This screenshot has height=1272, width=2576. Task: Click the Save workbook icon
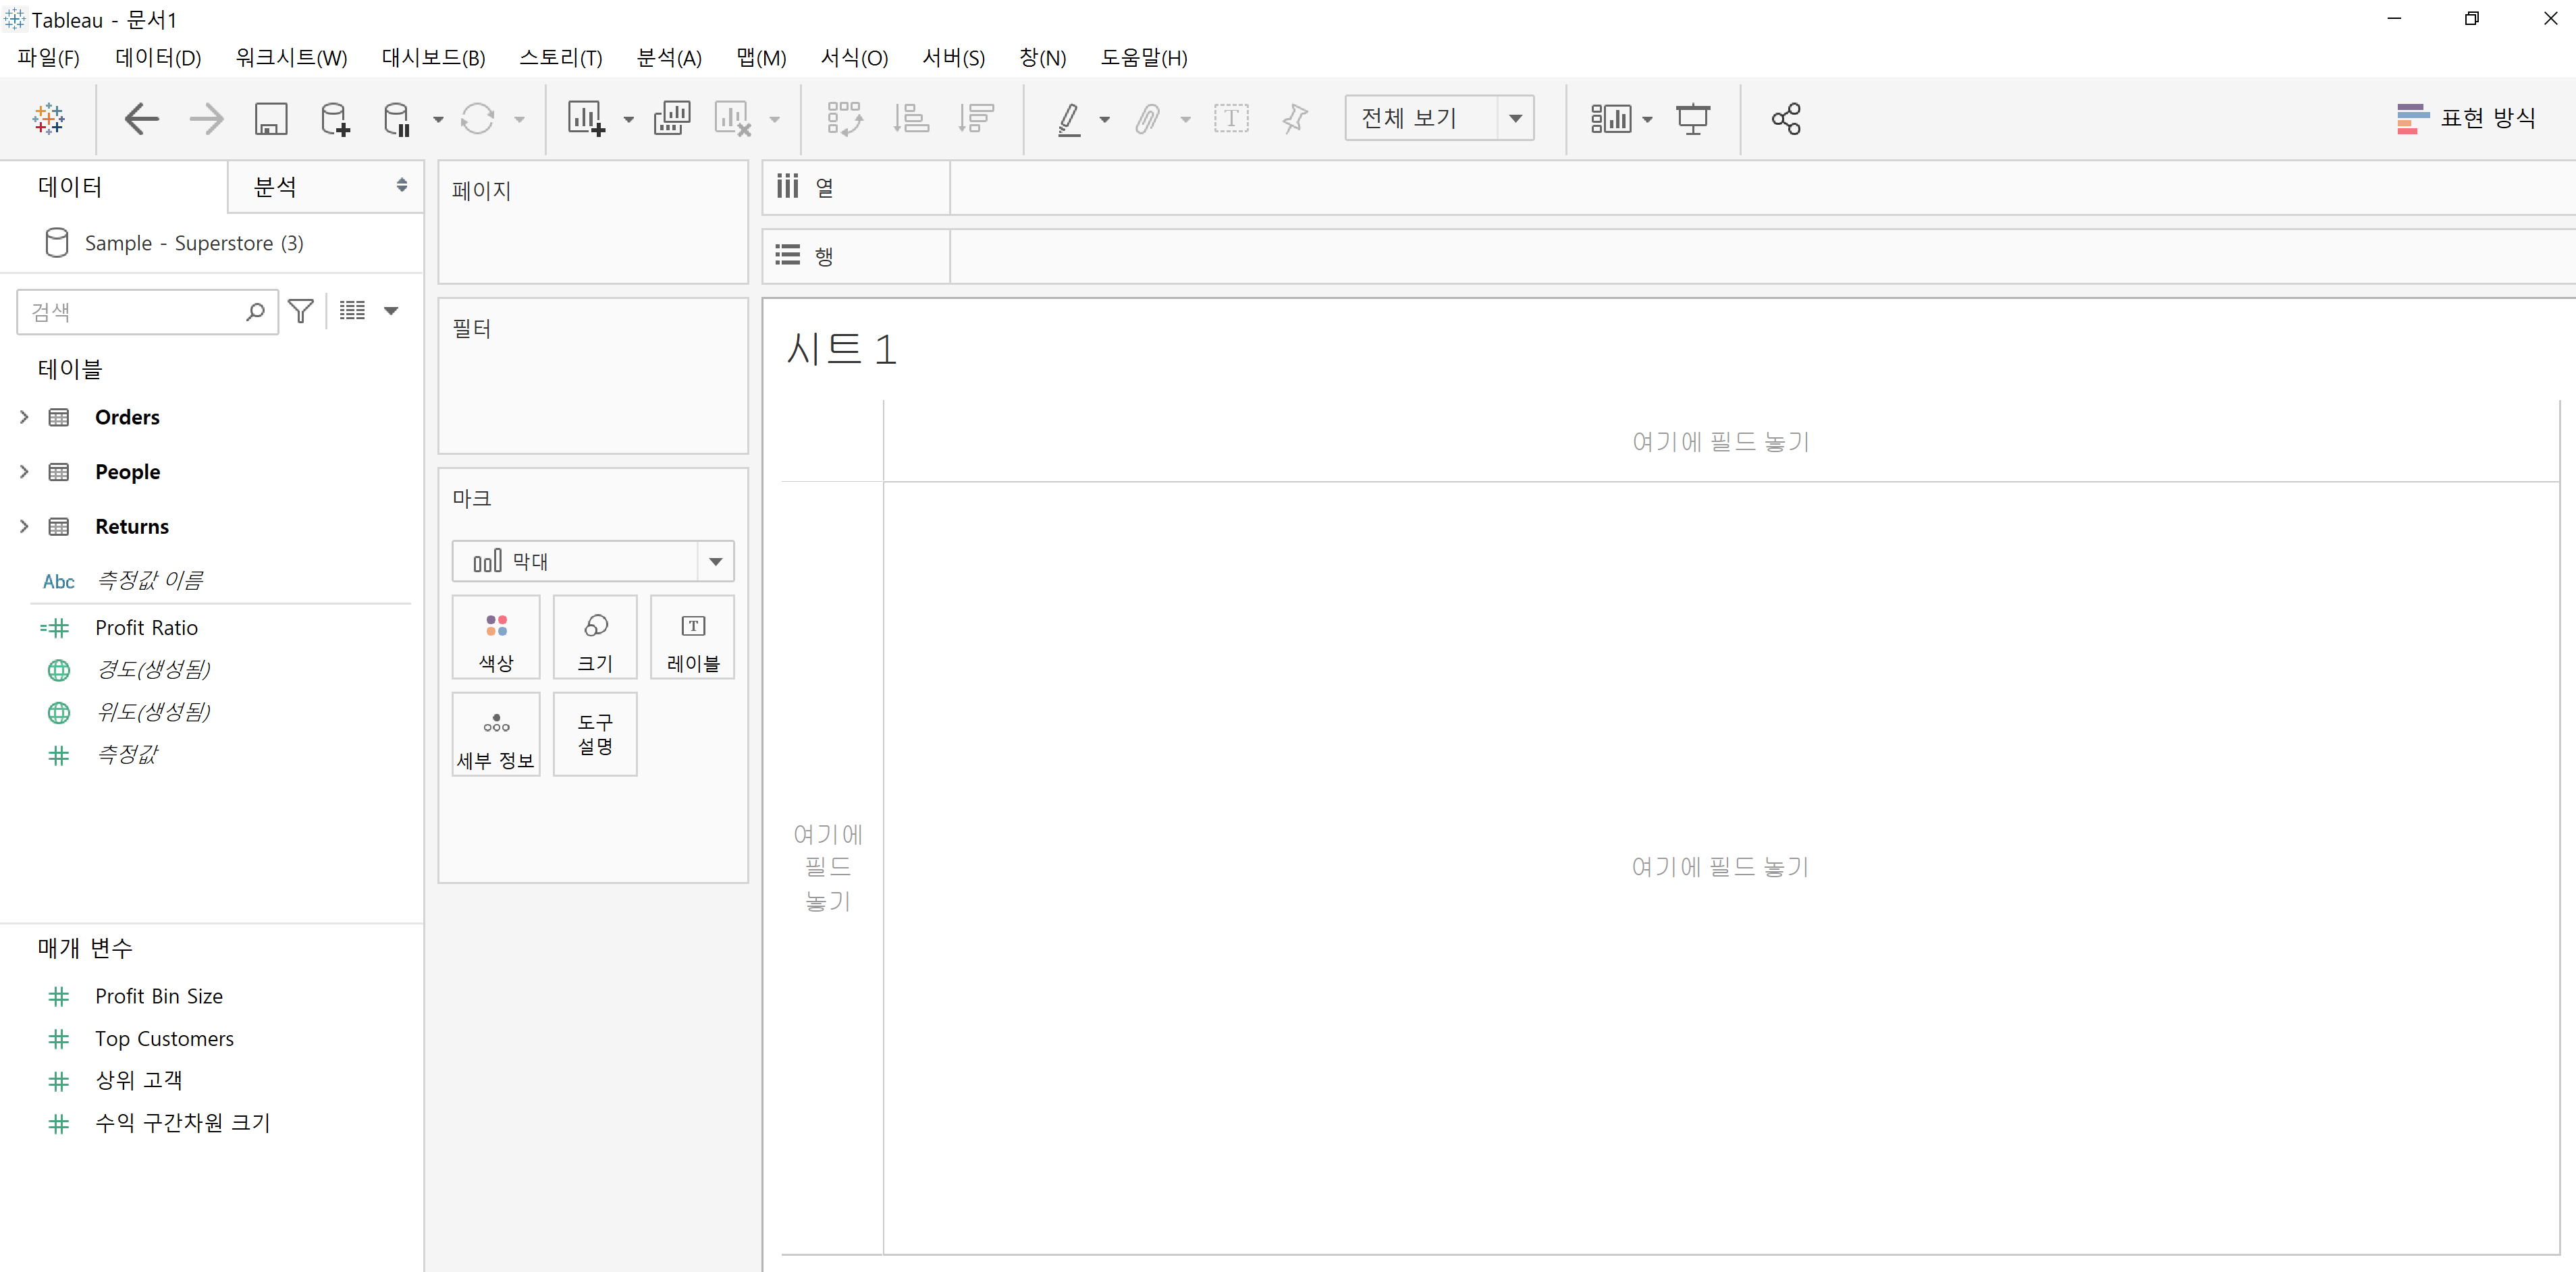(271, 119)
